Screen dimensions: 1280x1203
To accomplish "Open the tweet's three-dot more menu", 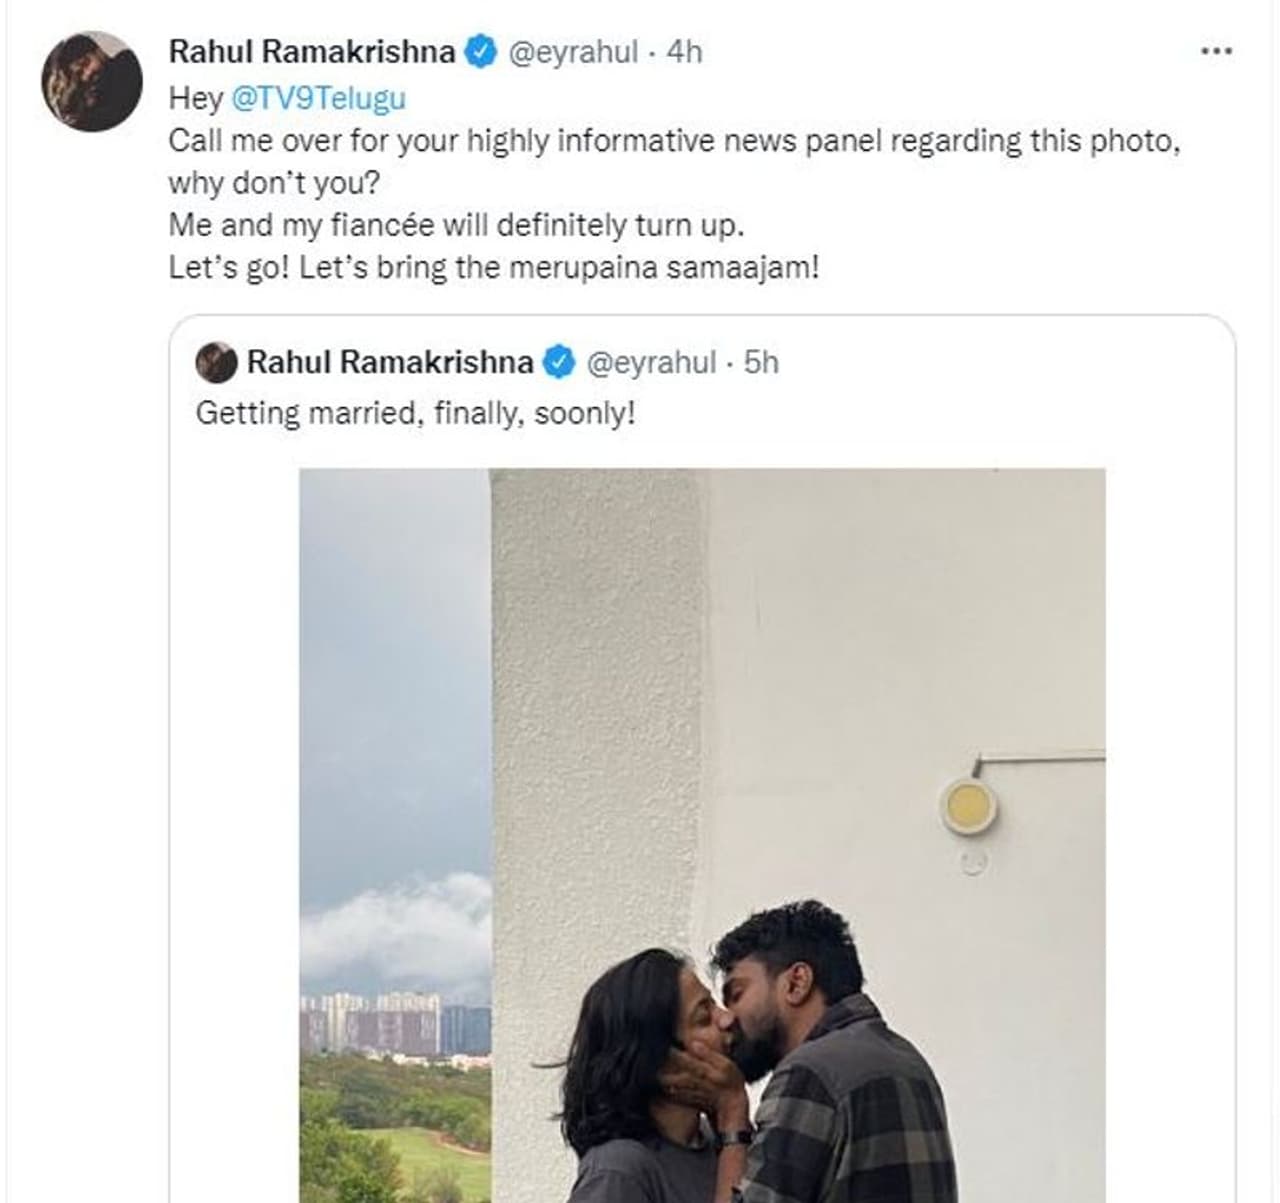I will [1215, 51].
